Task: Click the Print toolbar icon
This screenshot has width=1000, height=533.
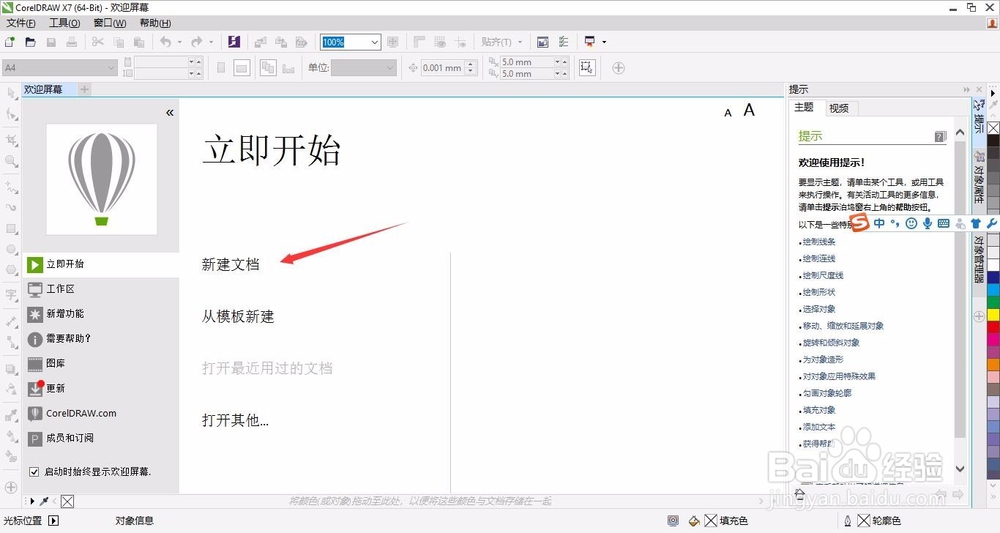Action: [71, 42]
